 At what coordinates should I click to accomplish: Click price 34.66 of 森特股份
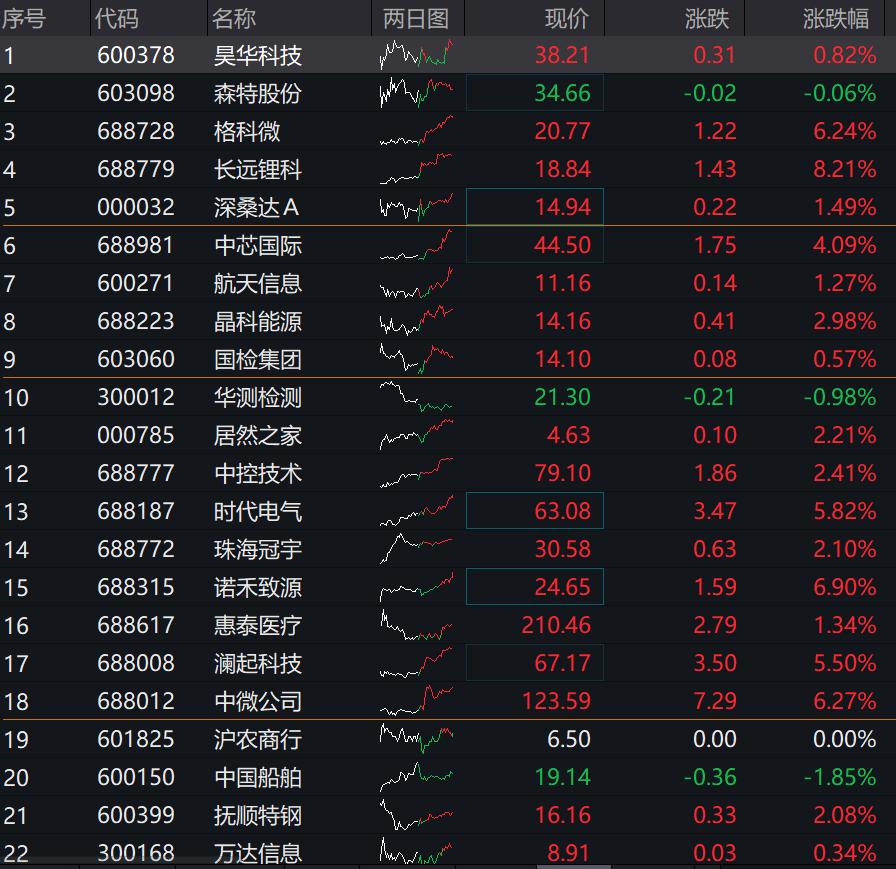562,93
